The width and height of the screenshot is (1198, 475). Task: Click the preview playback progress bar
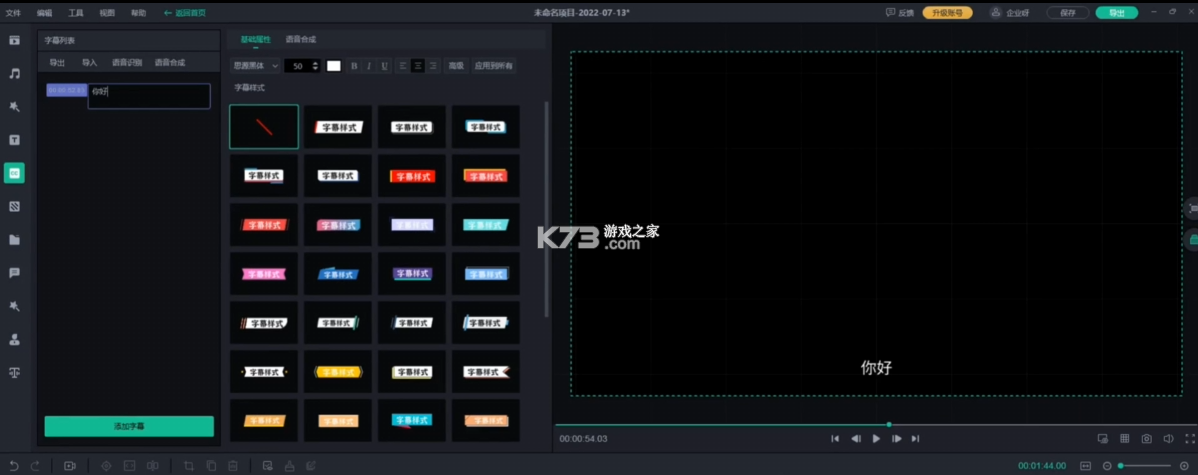coord(876,425)
